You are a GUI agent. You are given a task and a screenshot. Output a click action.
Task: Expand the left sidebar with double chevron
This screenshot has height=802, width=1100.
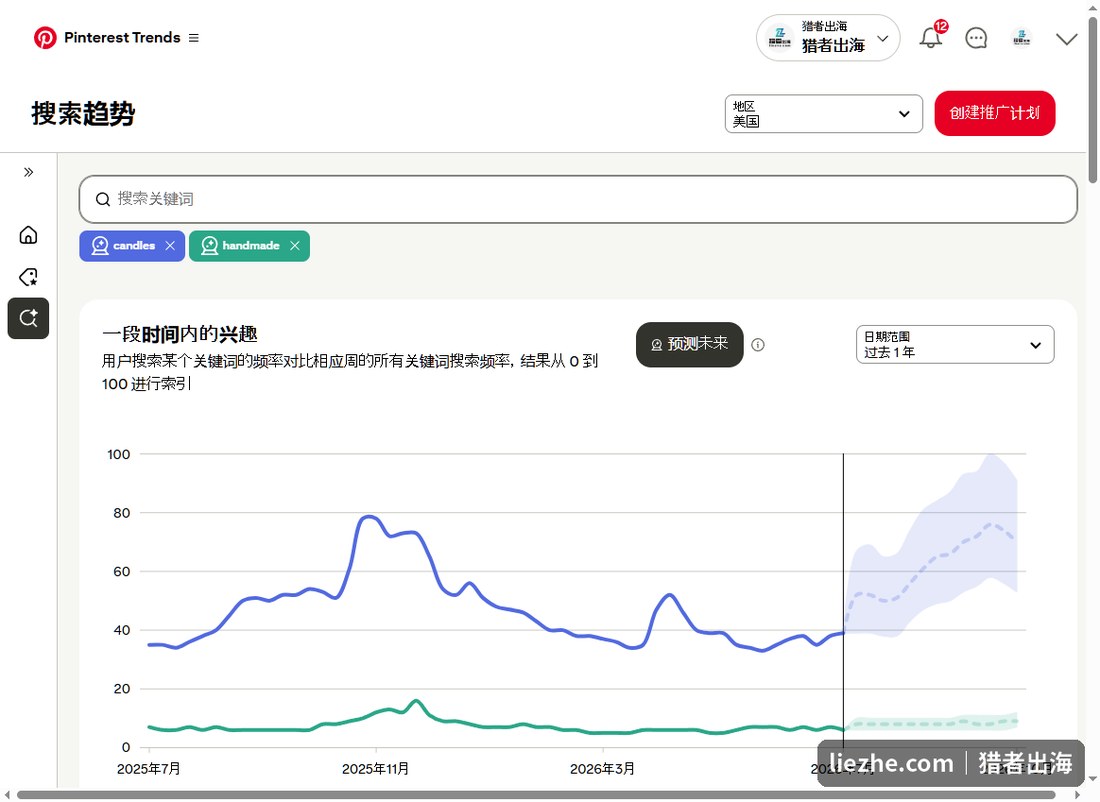pyautogui.click(x=29, y=172)
